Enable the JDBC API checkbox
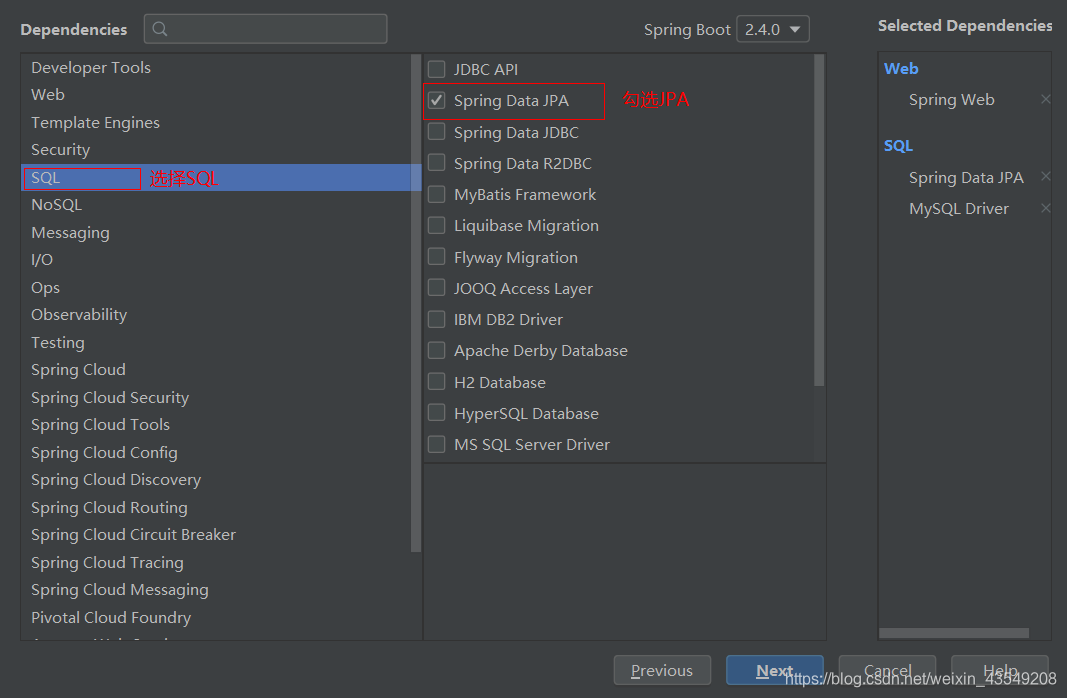Screen dimensions: 1067x698 [436, 69]
